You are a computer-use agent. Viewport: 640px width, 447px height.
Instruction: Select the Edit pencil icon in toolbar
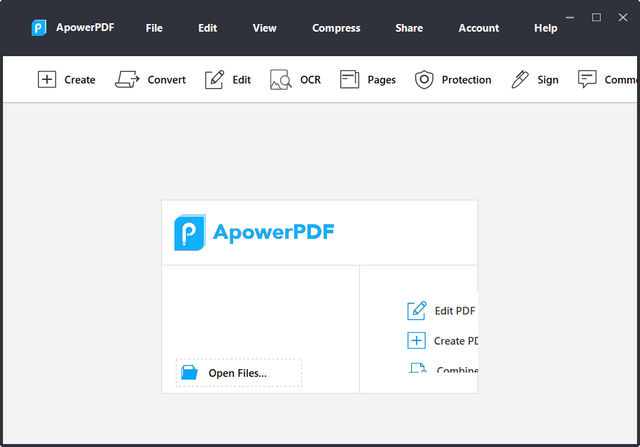click(214, 80)
